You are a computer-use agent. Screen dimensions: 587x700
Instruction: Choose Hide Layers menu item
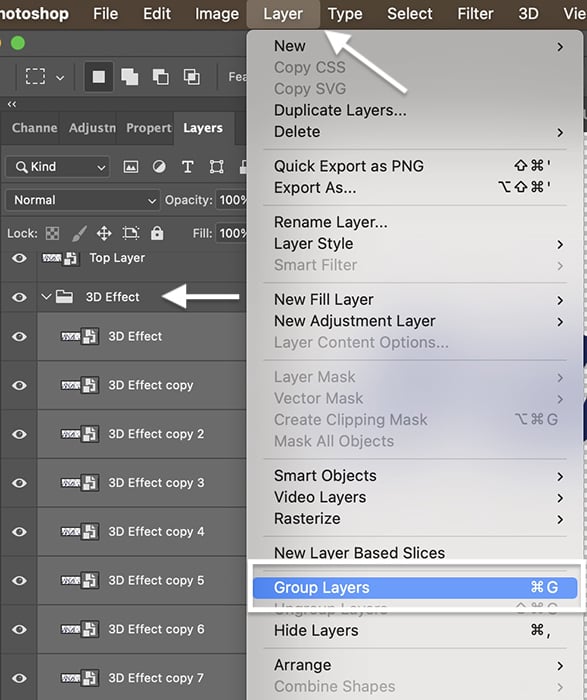pyautogui.click(x=415, y=630)
